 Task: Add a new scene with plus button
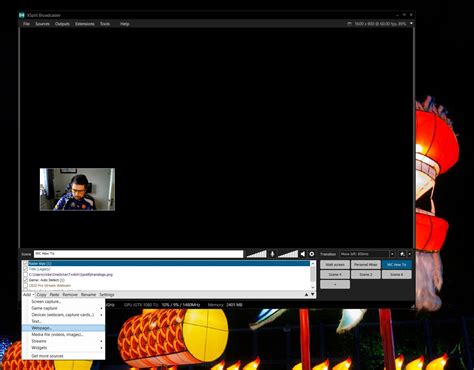click(x=335, y=284)
